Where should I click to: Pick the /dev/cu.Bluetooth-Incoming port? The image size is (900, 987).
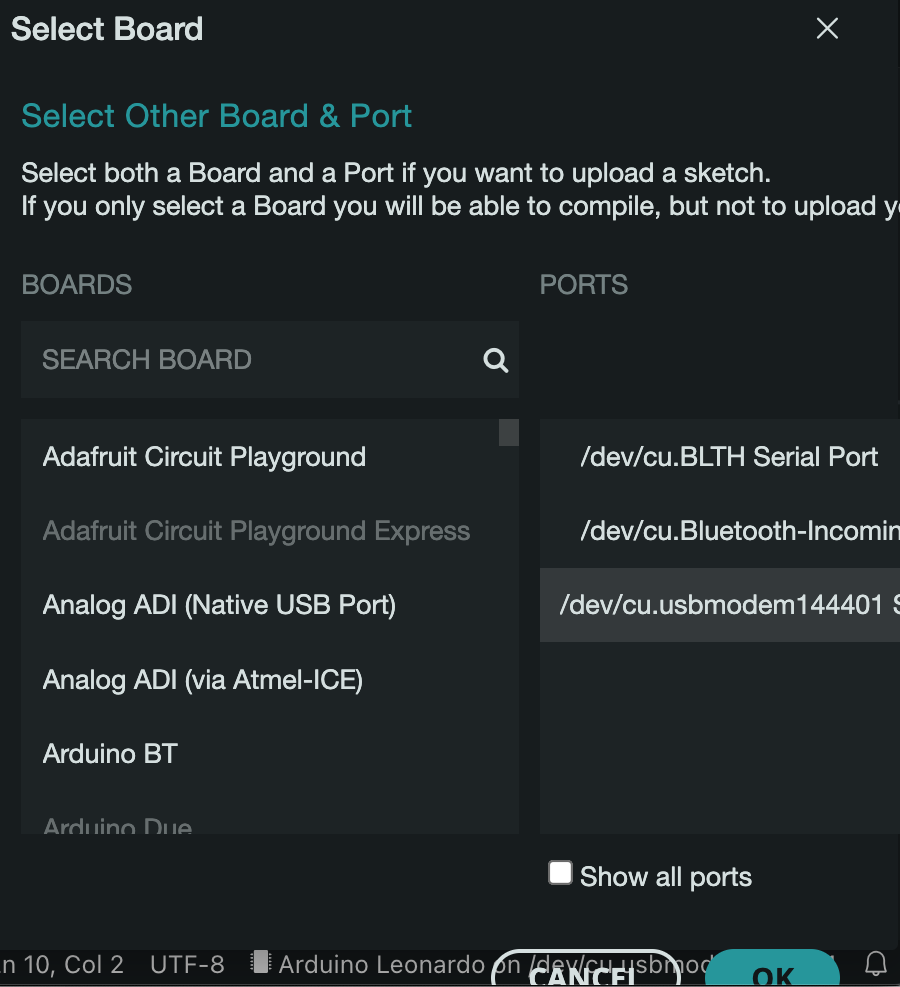click(738, 531)
